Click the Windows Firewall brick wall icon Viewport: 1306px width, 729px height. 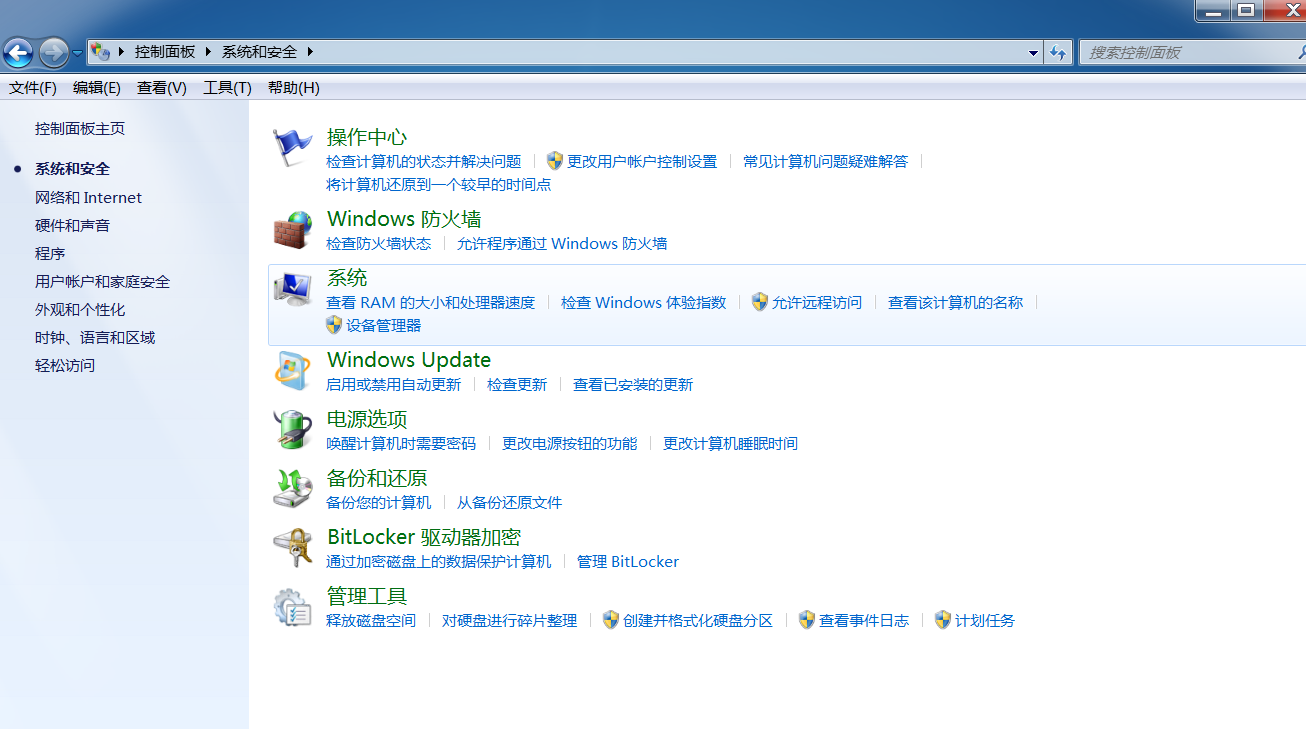pos(293,229)
